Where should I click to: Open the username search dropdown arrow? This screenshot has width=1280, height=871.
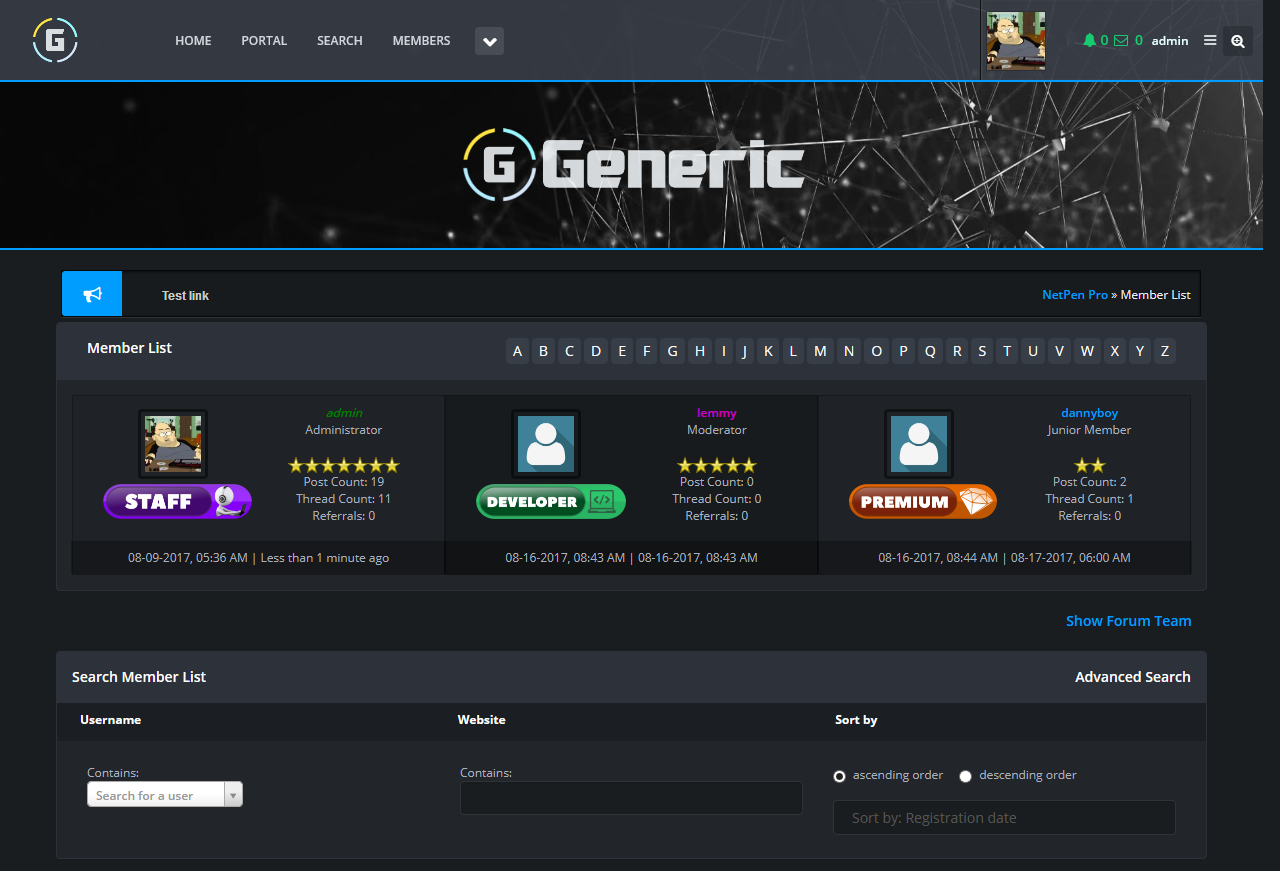232,794
